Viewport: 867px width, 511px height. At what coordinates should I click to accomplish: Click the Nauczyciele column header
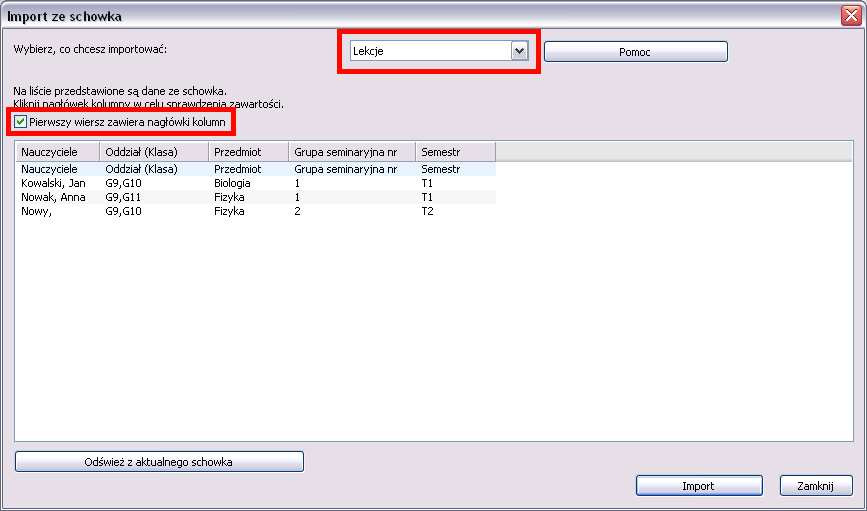coord(57,151)
